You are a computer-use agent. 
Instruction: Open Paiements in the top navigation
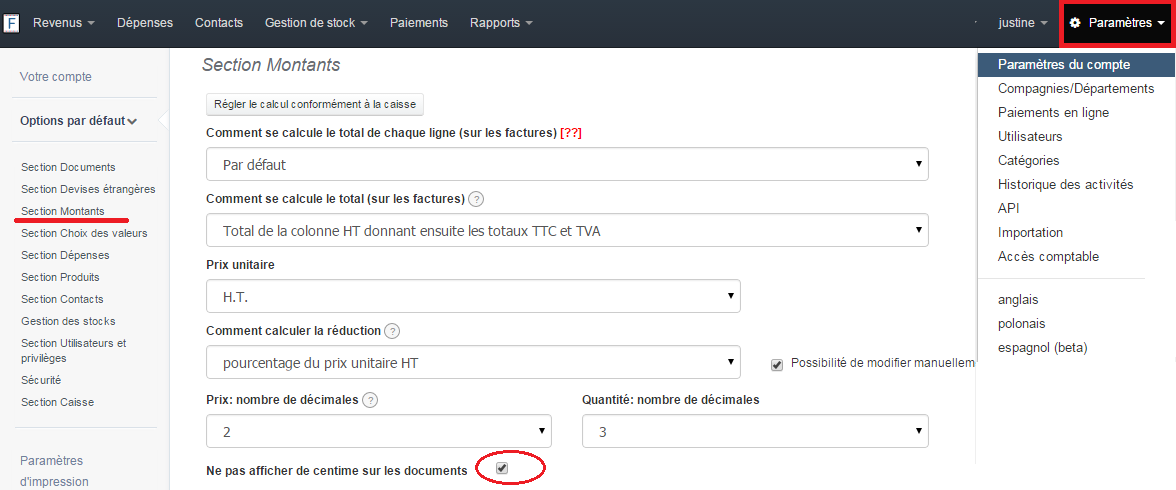(x=418, y=23)
